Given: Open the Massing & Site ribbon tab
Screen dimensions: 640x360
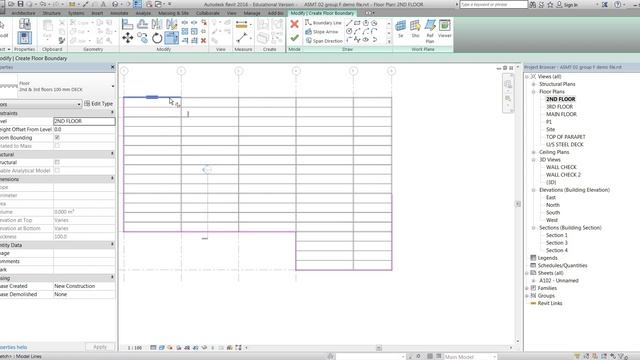Looking at the screenshot, I should [173, 13].
